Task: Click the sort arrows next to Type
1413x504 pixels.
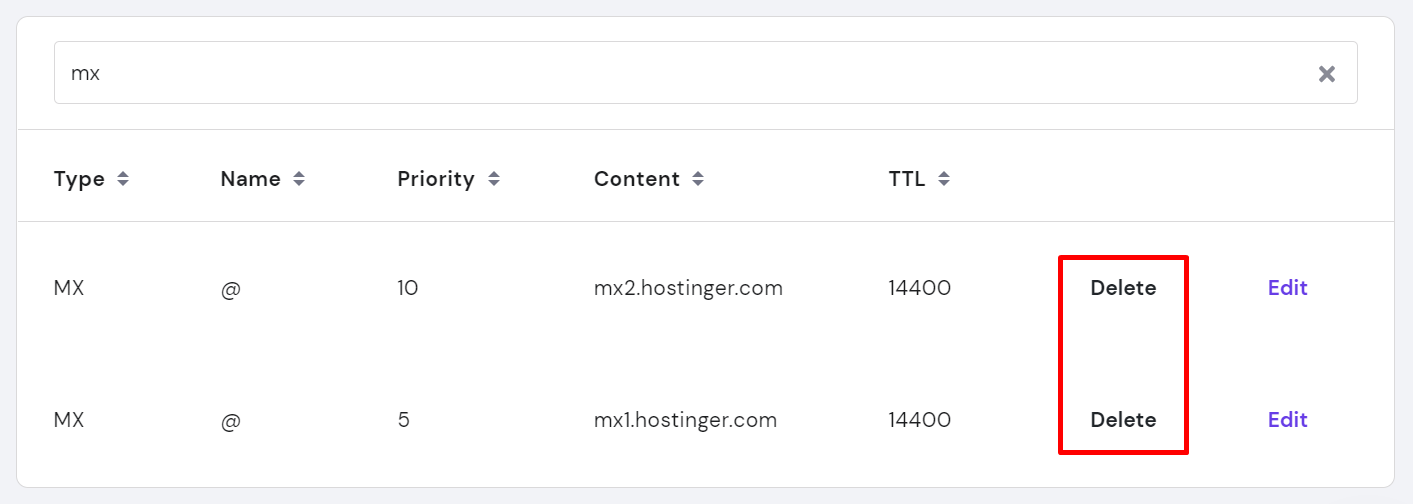Action: (122, 179)
